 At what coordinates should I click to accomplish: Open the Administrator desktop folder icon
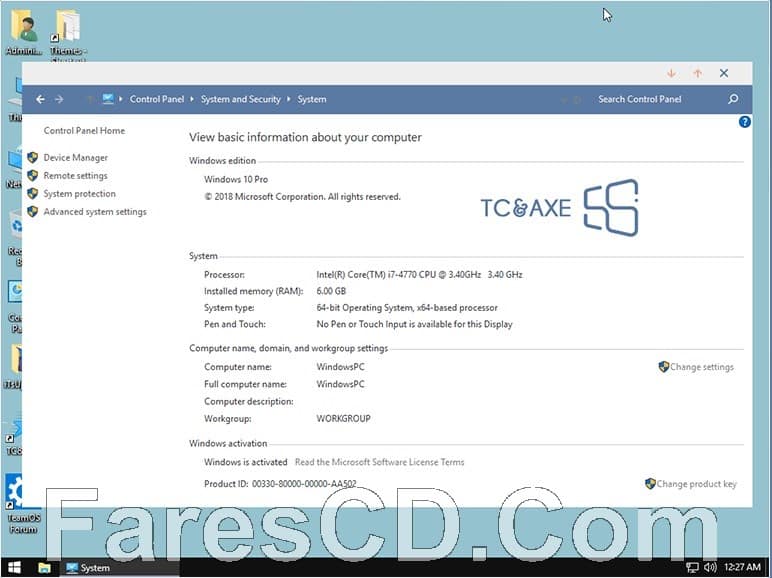pos(24,33)
